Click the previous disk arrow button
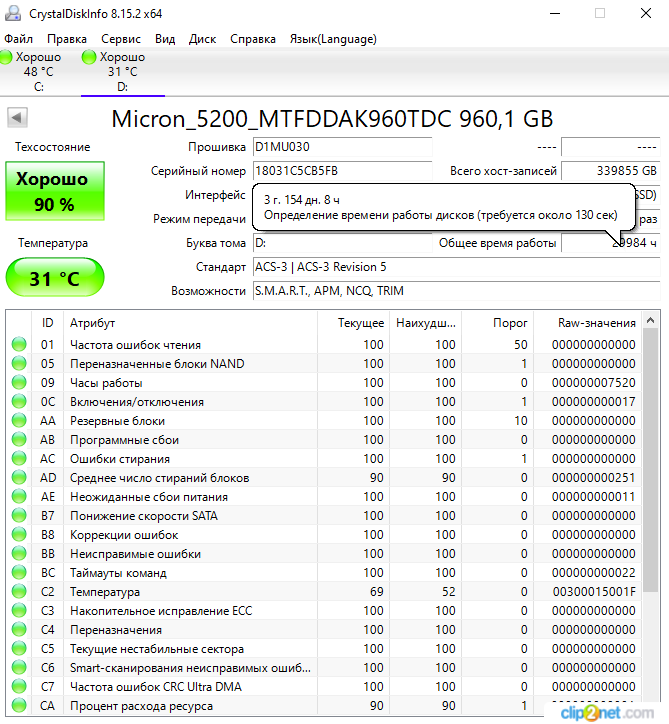The height and width of the screenshot is (724, 669). [17, 118]
